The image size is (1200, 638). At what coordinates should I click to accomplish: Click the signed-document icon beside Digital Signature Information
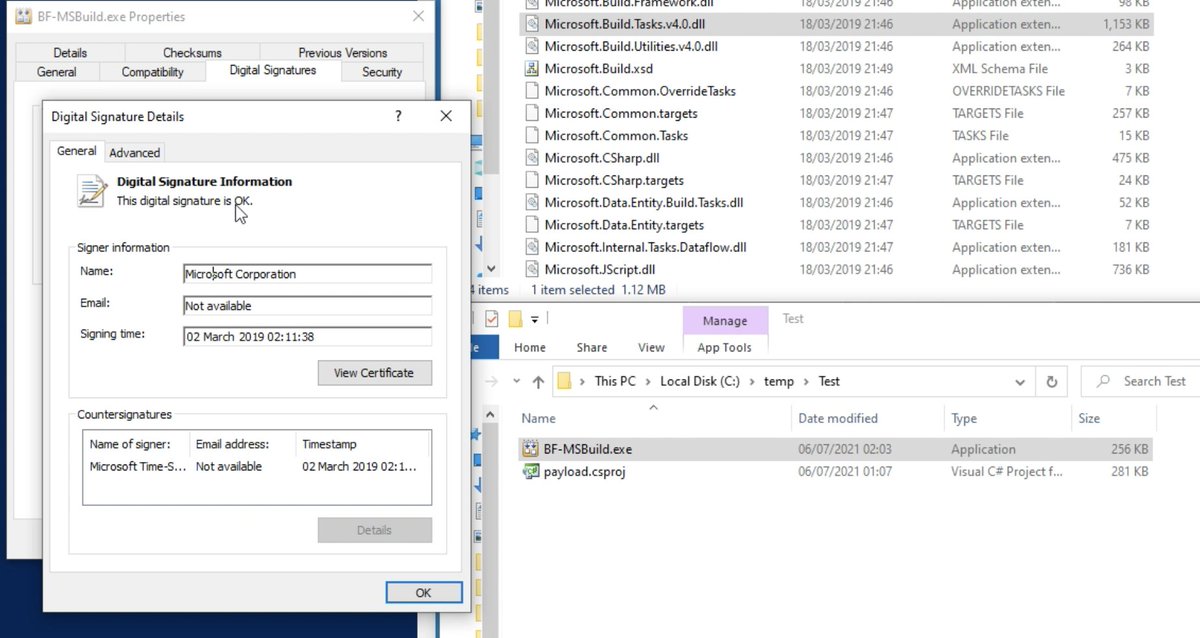click(x=92, y=190)
